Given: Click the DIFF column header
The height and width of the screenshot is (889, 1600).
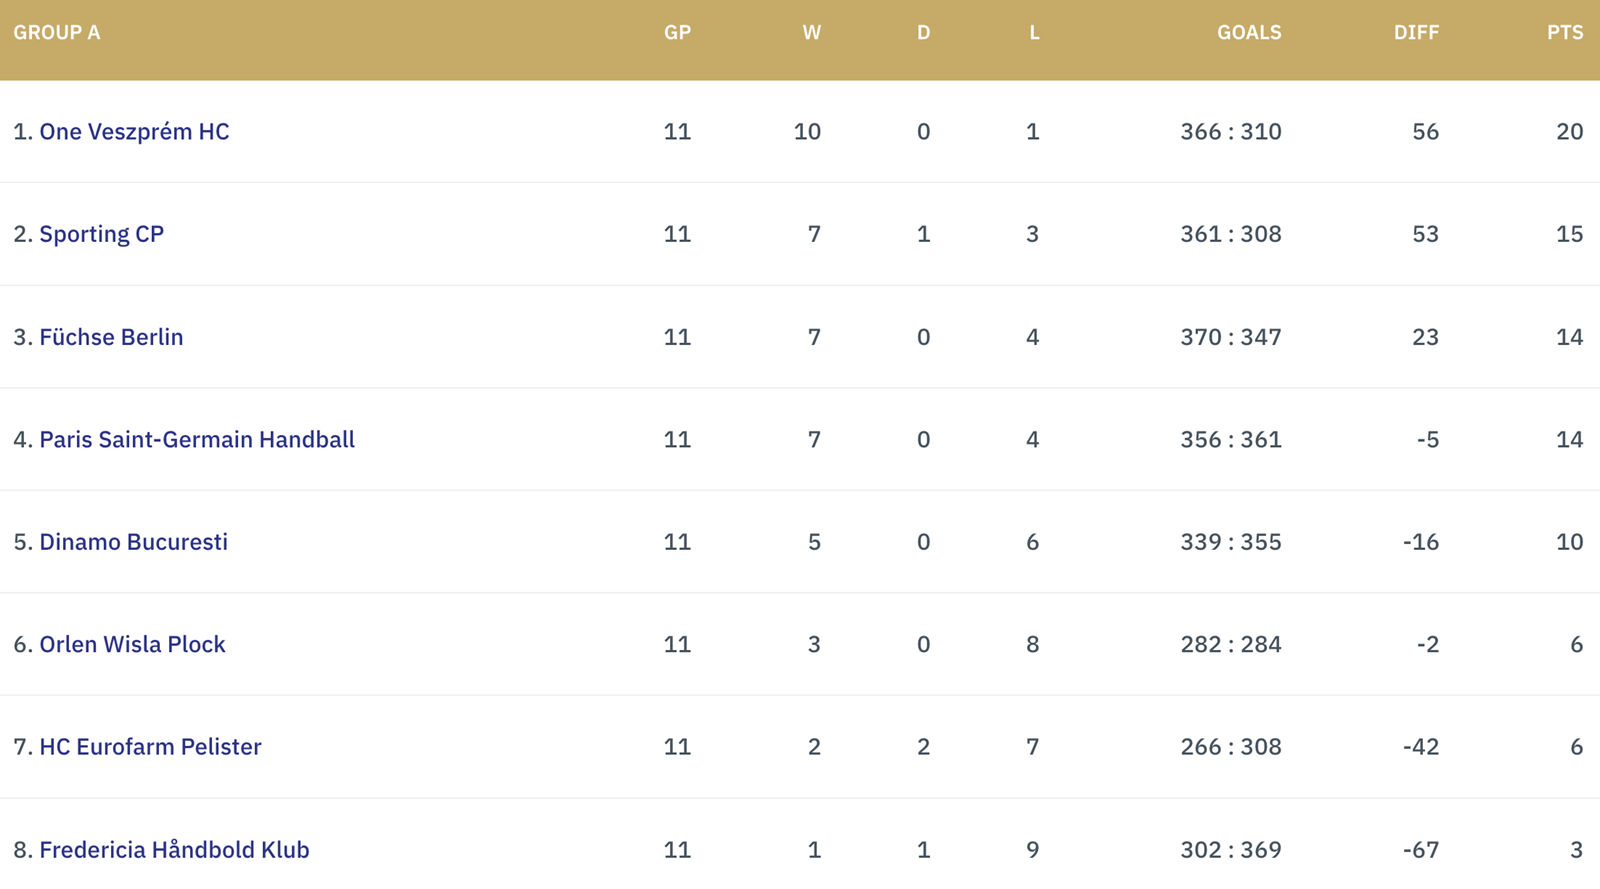Looking at the screenshot, I should click(x=1416, y=32).
